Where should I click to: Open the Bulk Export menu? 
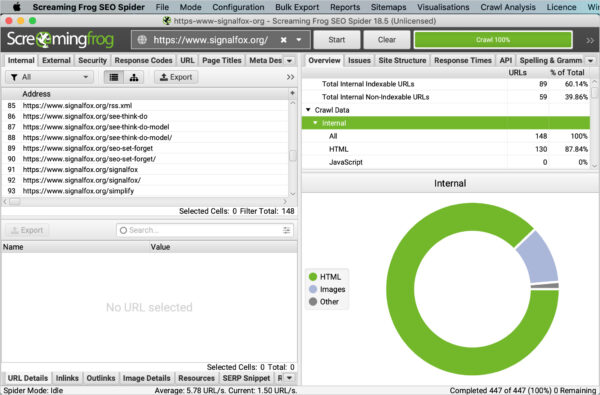(297, 7)
